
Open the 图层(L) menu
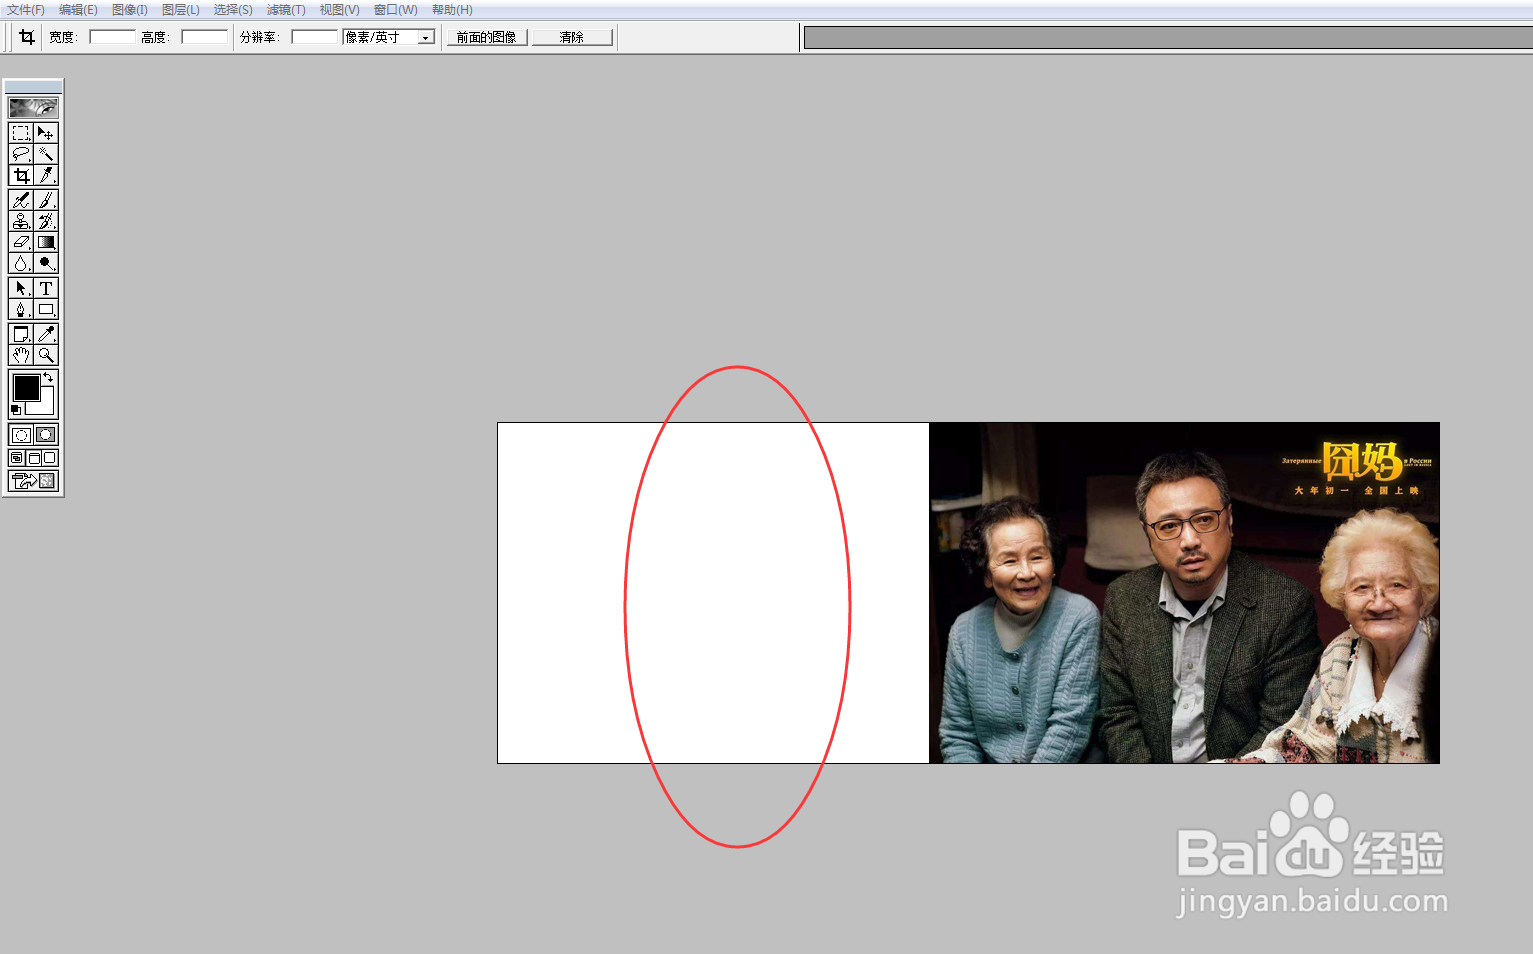(181, 10)
